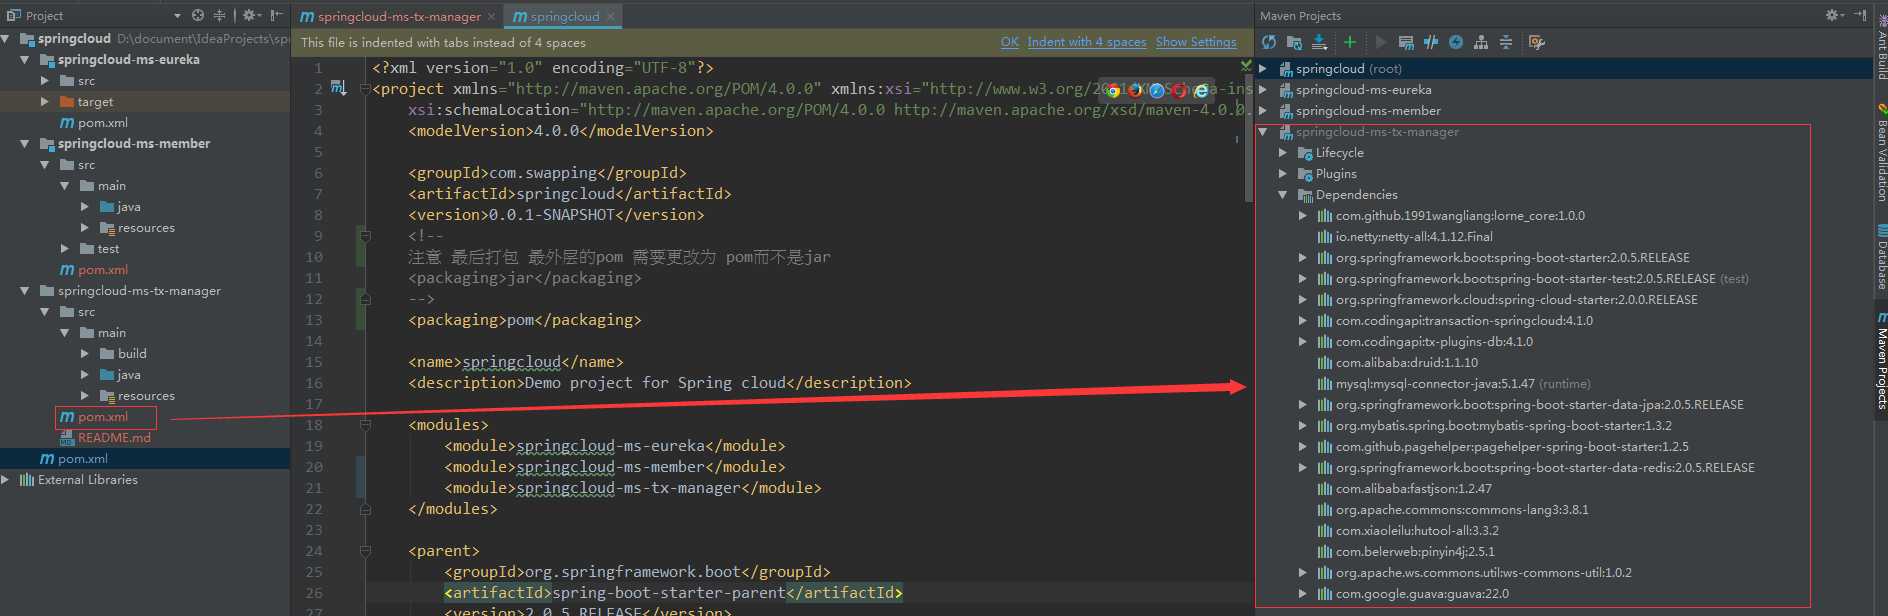Click the Run Maven build icon
This screenshot has width=1888, height=616.
coord(1381,42)
